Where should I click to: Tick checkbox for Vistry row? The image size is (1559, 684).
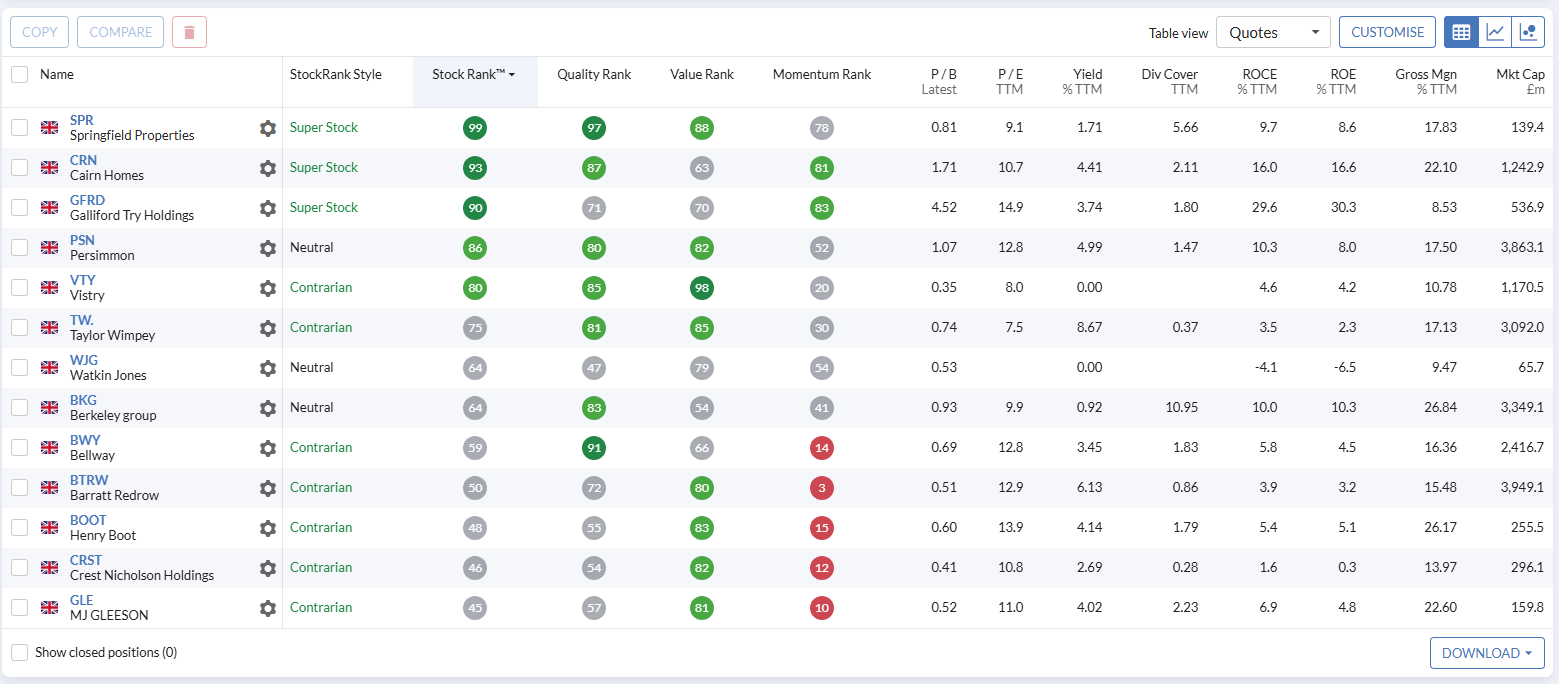[x=20, y=288]
